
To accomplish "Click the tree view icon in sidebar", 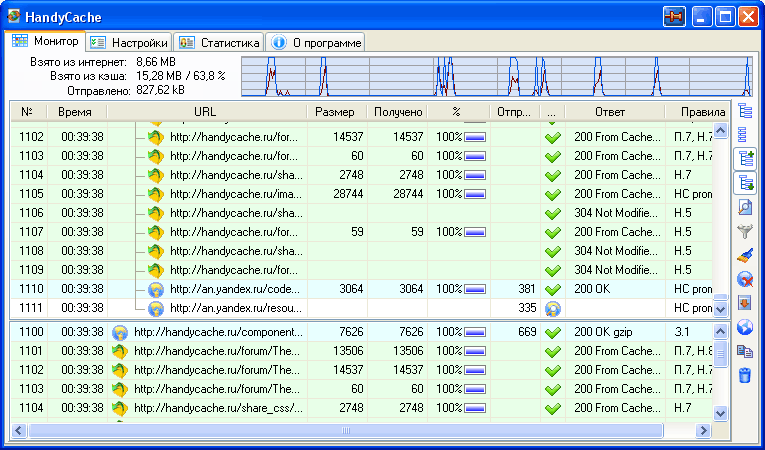I will point(745,112).
